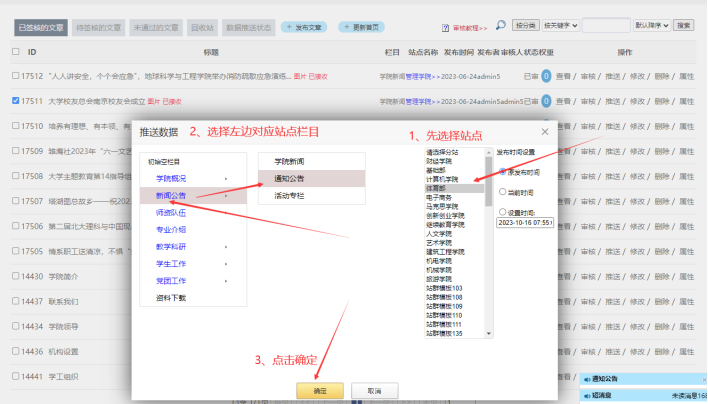Close the 推送数据 dialog with the X

(543, 131)
